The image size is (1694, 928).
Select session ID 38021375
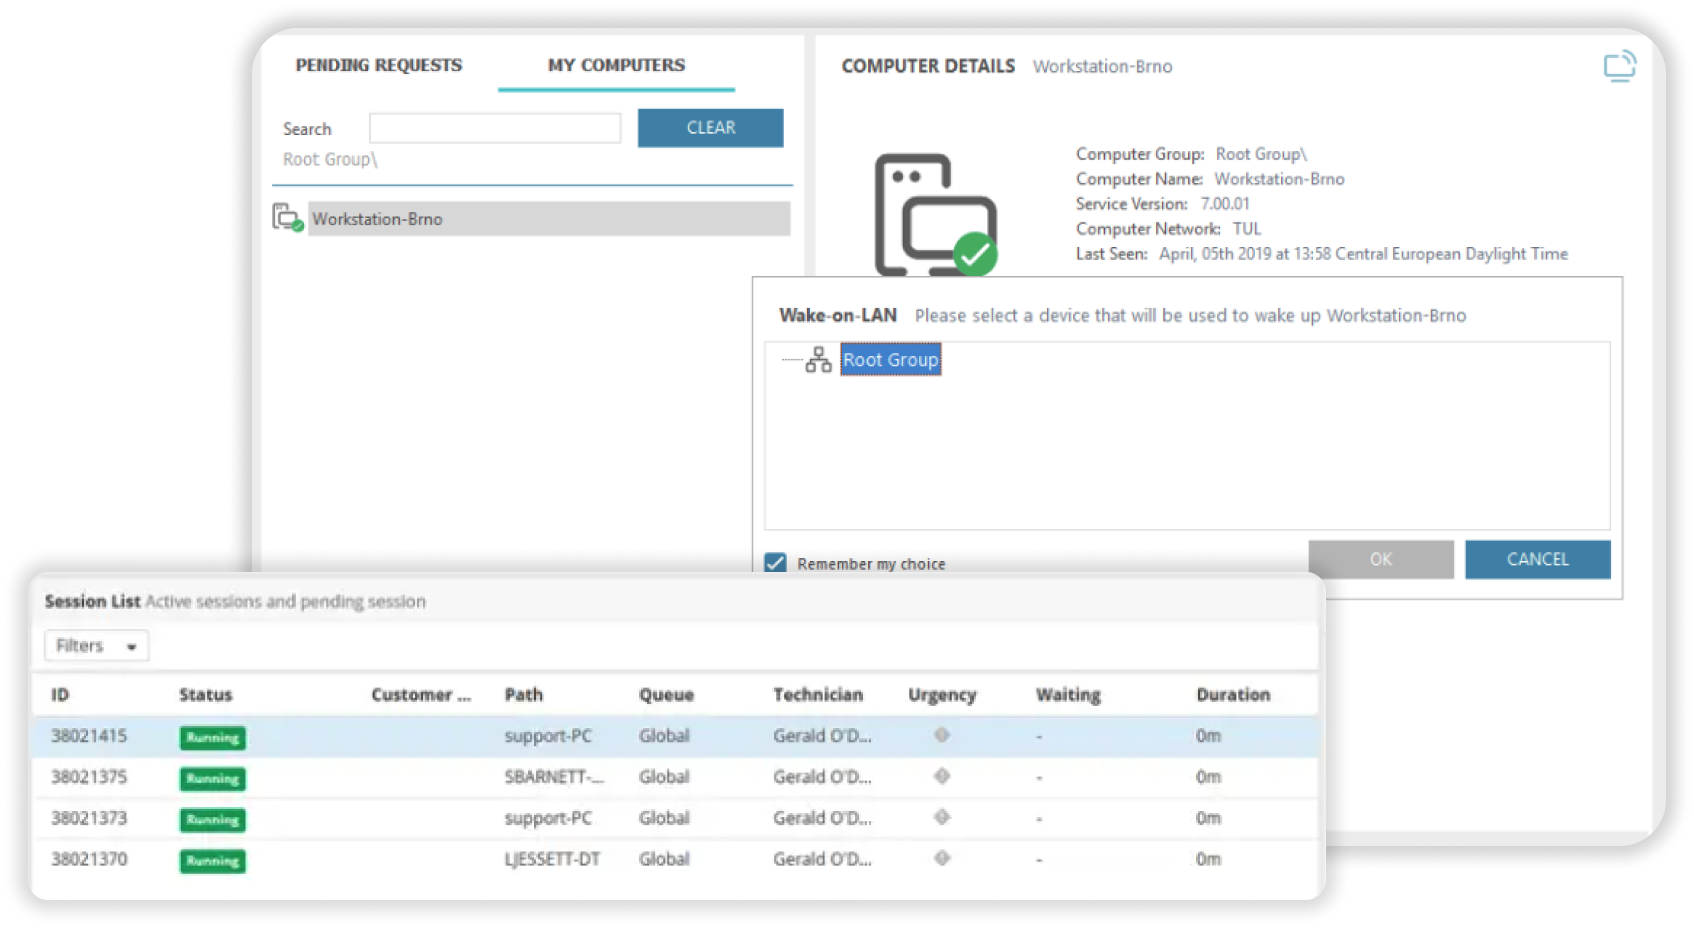[x=89, y=777]
